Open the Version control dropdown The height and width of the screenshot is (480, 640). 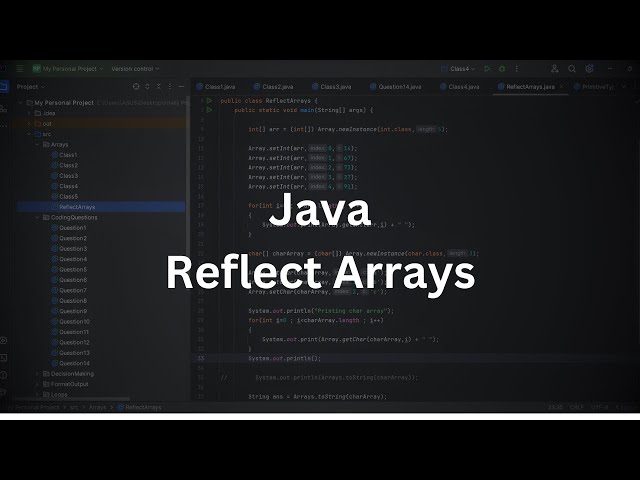(x=135, y=69)
